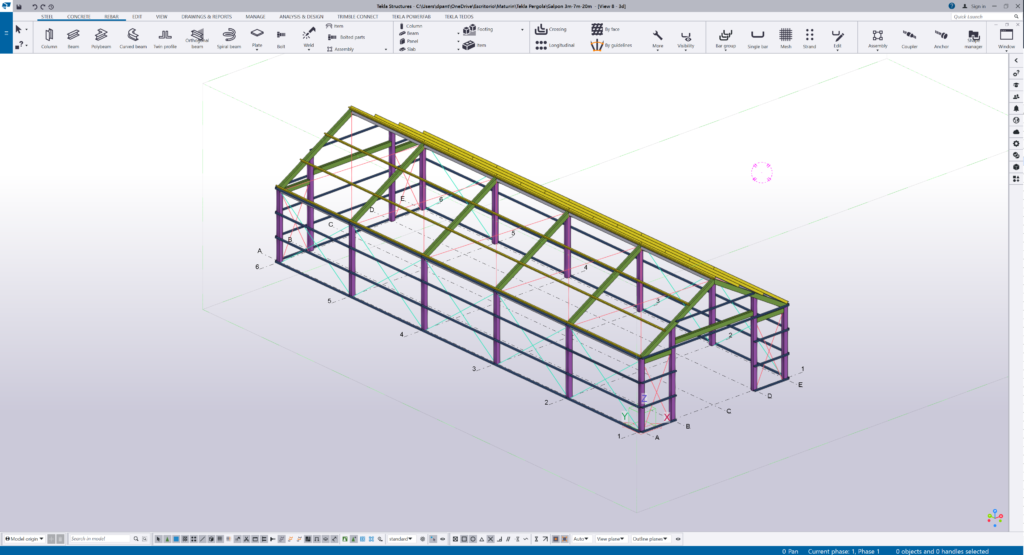Click the Polybeam tool in the ribbon
1024x555 pixels.
(x=101, y=37)
